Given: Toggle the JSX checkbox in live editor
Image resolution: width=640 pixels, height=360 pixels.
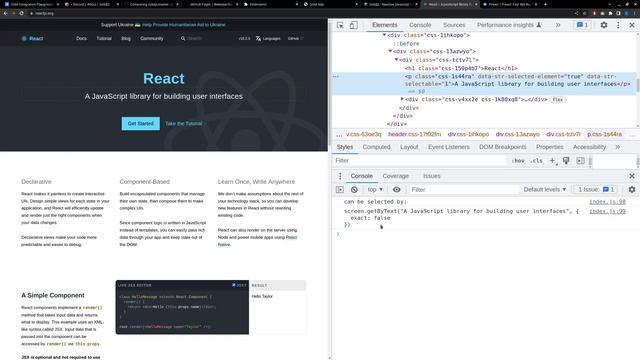Looking at the screenshot, I should pyautogui.click(x=234, y=285).
